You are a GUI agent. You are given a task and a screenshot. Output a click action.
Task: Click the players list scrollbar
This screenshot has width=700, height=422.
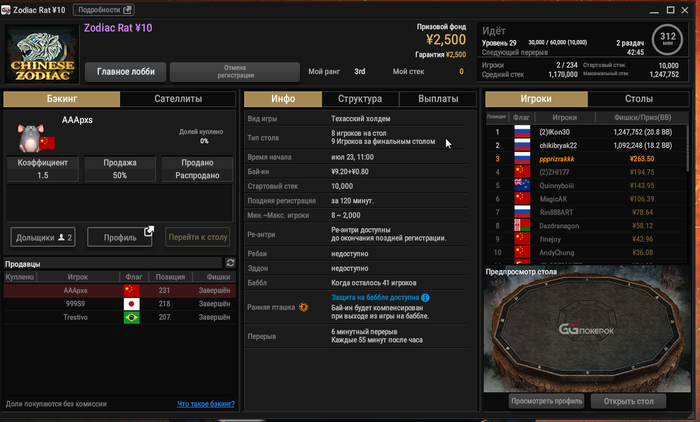pos(688,147)
